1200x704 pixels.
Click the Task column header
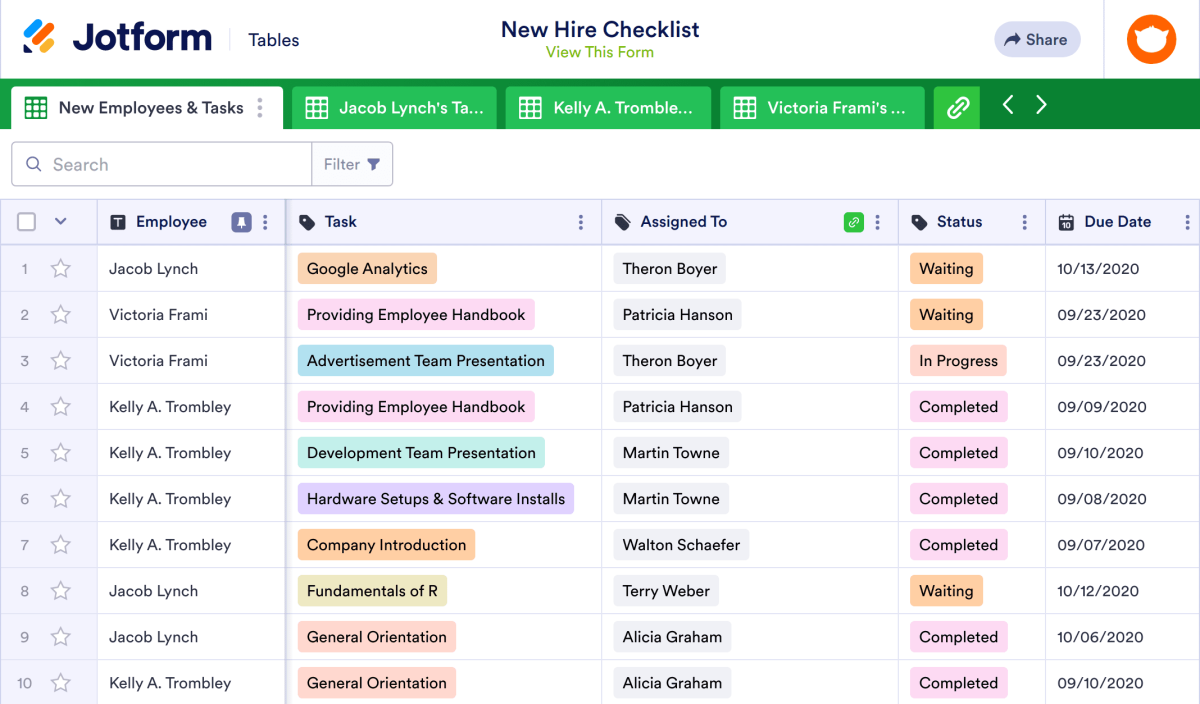point(340,222)
